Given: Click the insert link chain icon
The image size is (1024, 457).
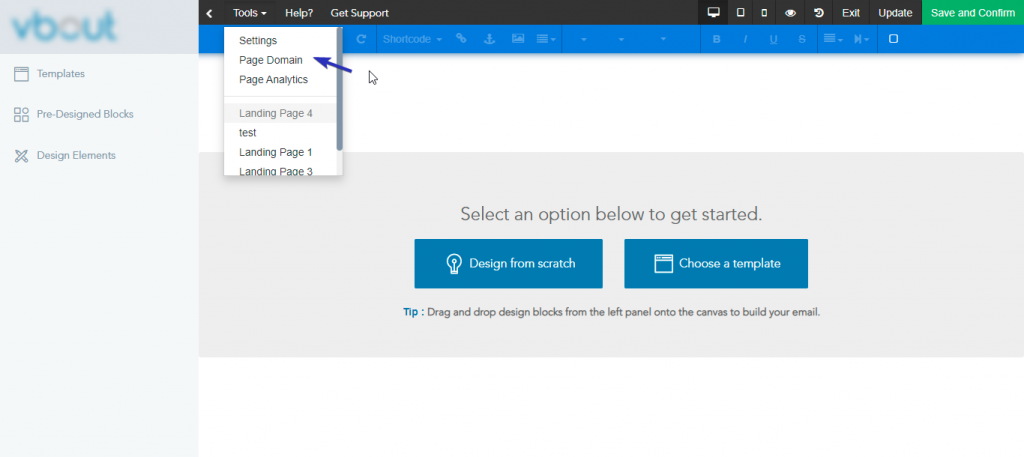Looking at the screenshot, I should point(461,39).
